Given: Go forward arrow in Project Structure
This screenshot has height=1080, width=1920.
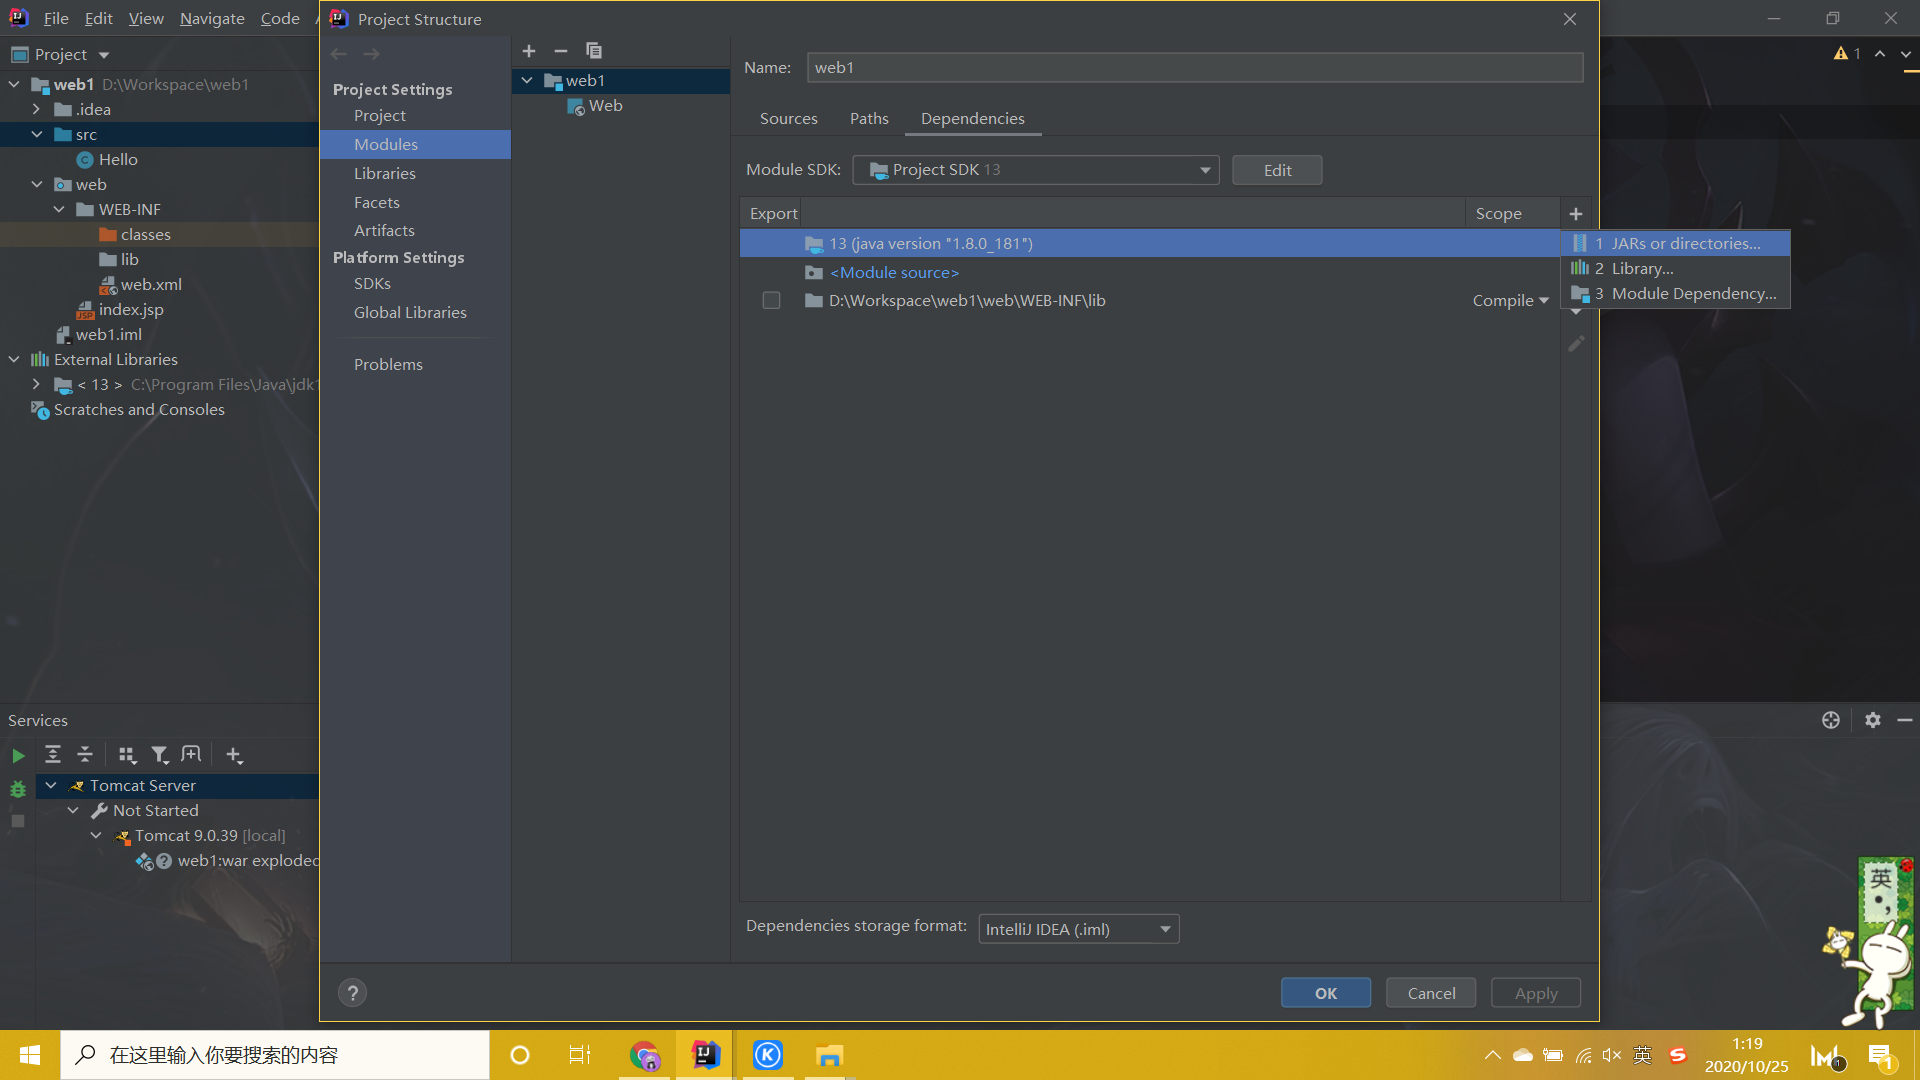Looking at the screenshot, I should pyautogui.click(x=372, y=54).
